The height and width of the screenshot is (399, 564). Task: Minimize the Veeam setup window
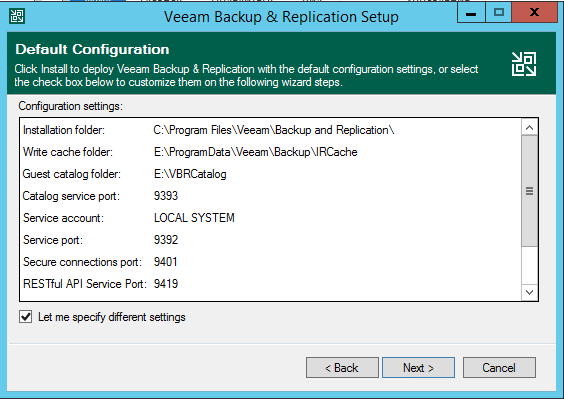click(471, 13)
